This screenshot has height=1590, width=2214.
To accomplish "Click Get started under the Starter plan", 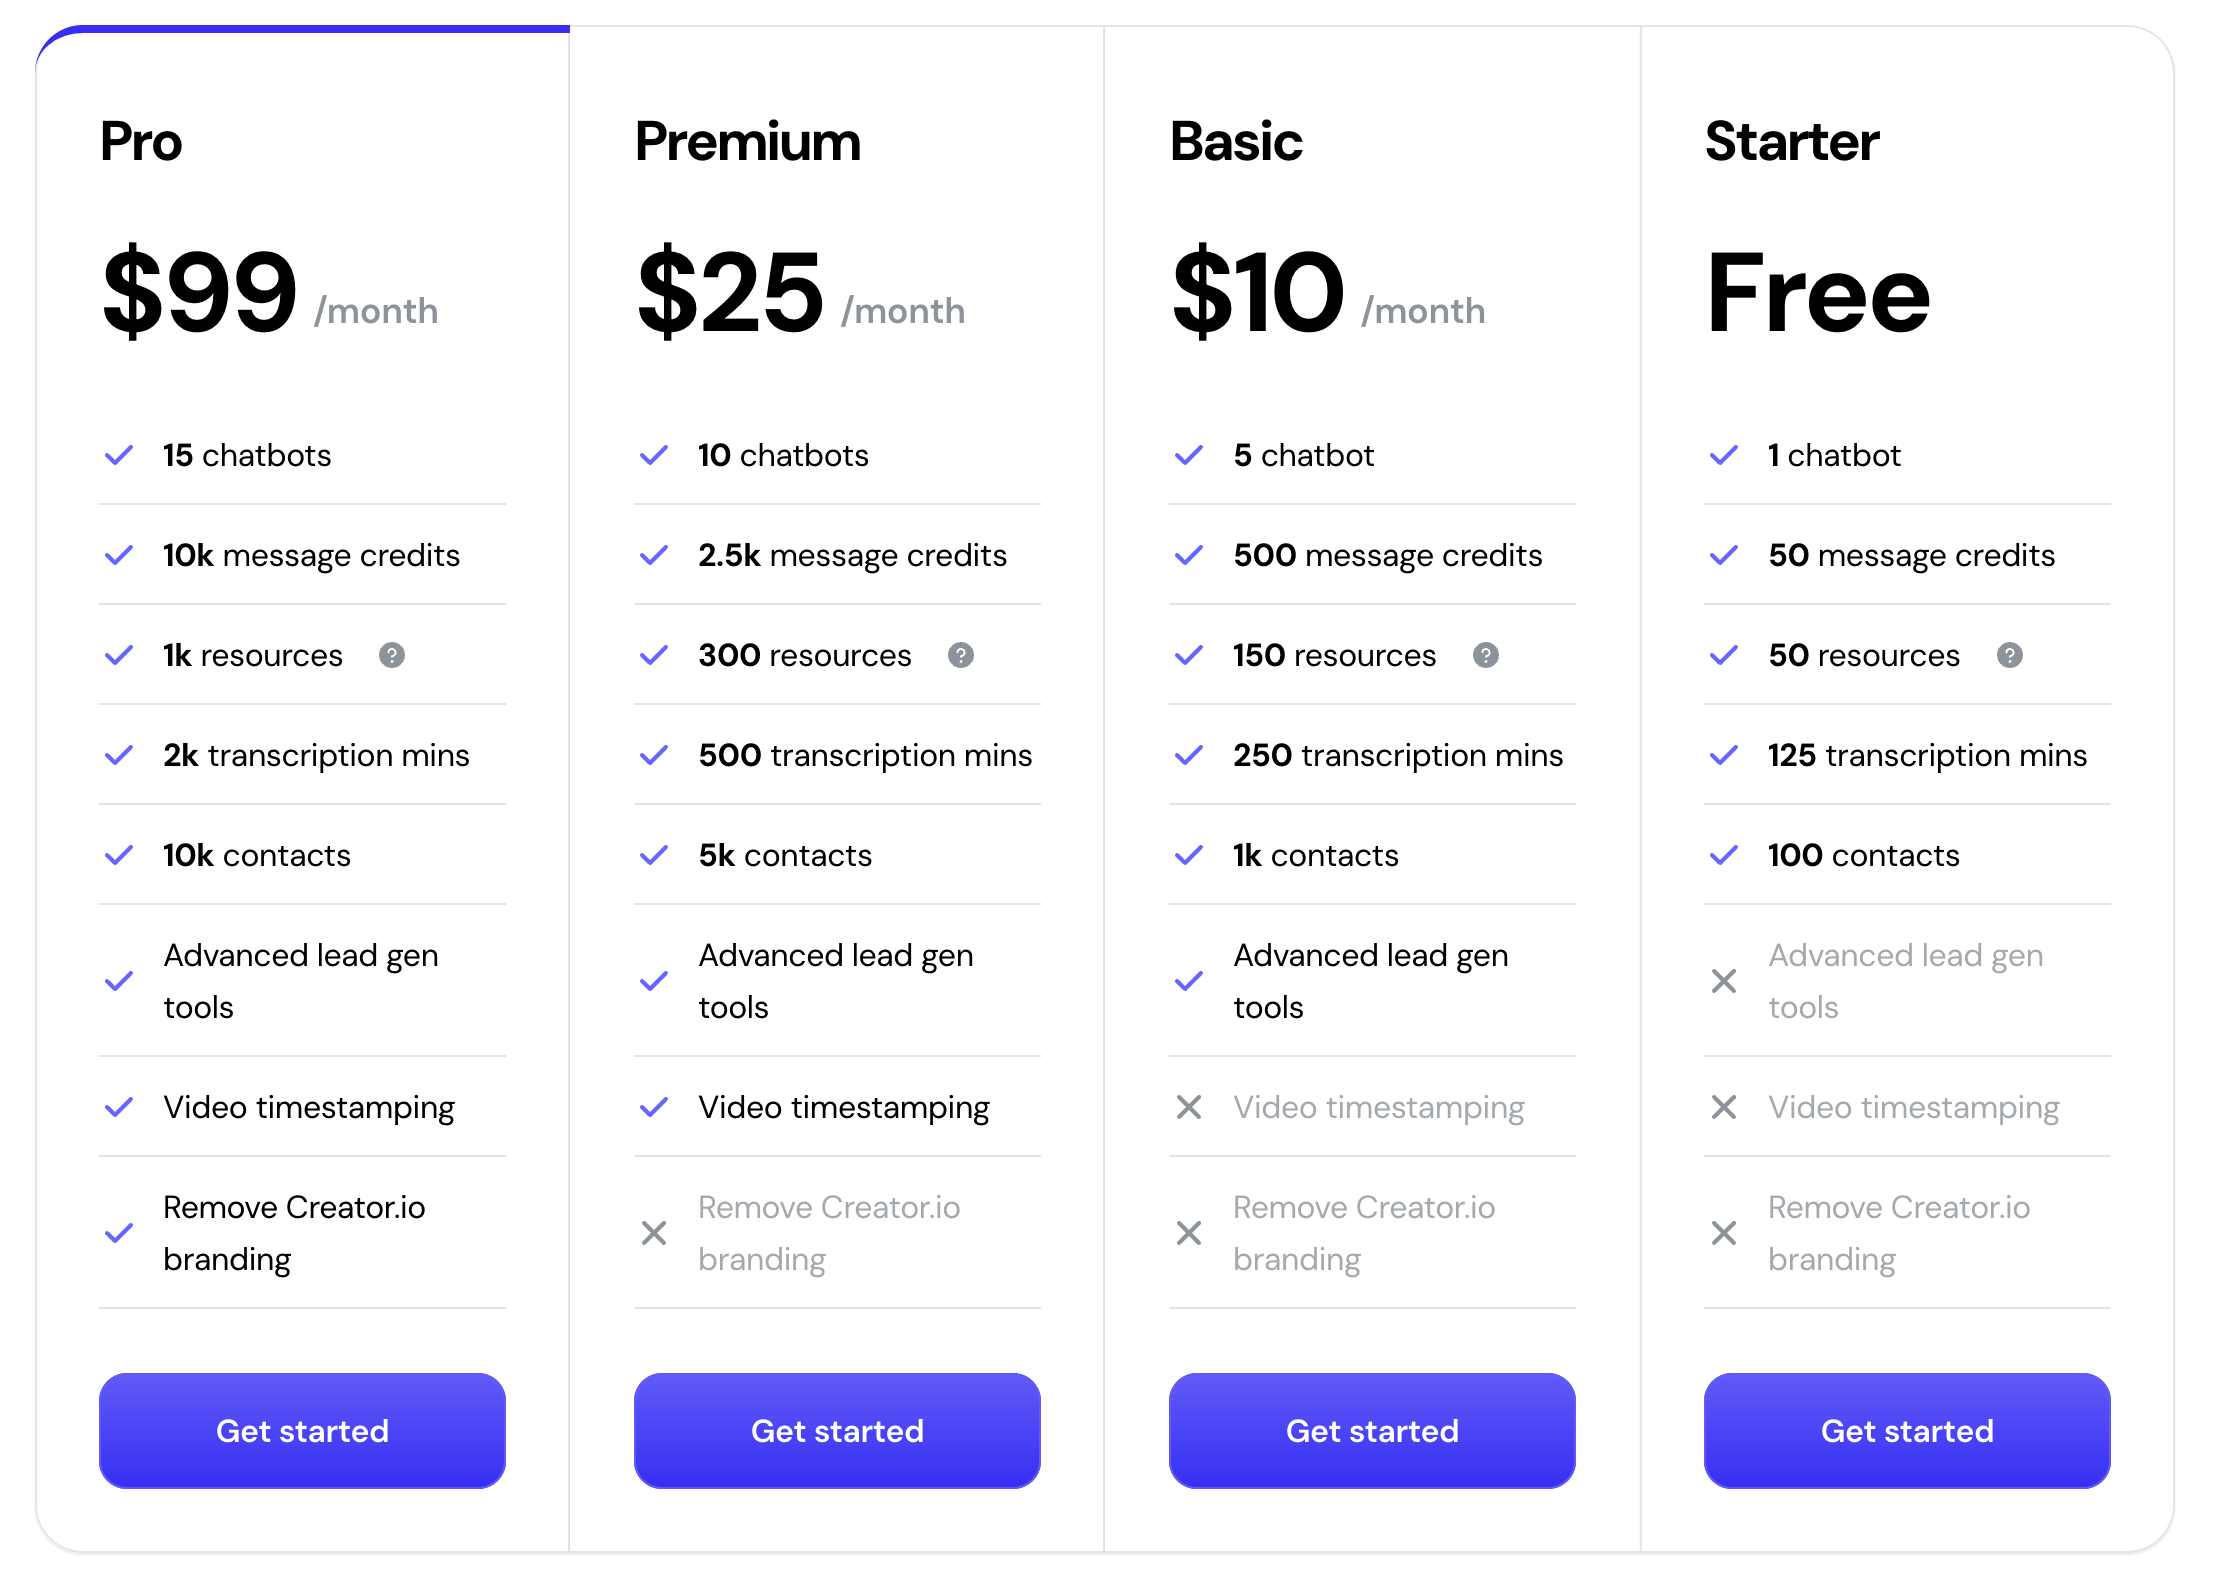I will 1906,1431.
